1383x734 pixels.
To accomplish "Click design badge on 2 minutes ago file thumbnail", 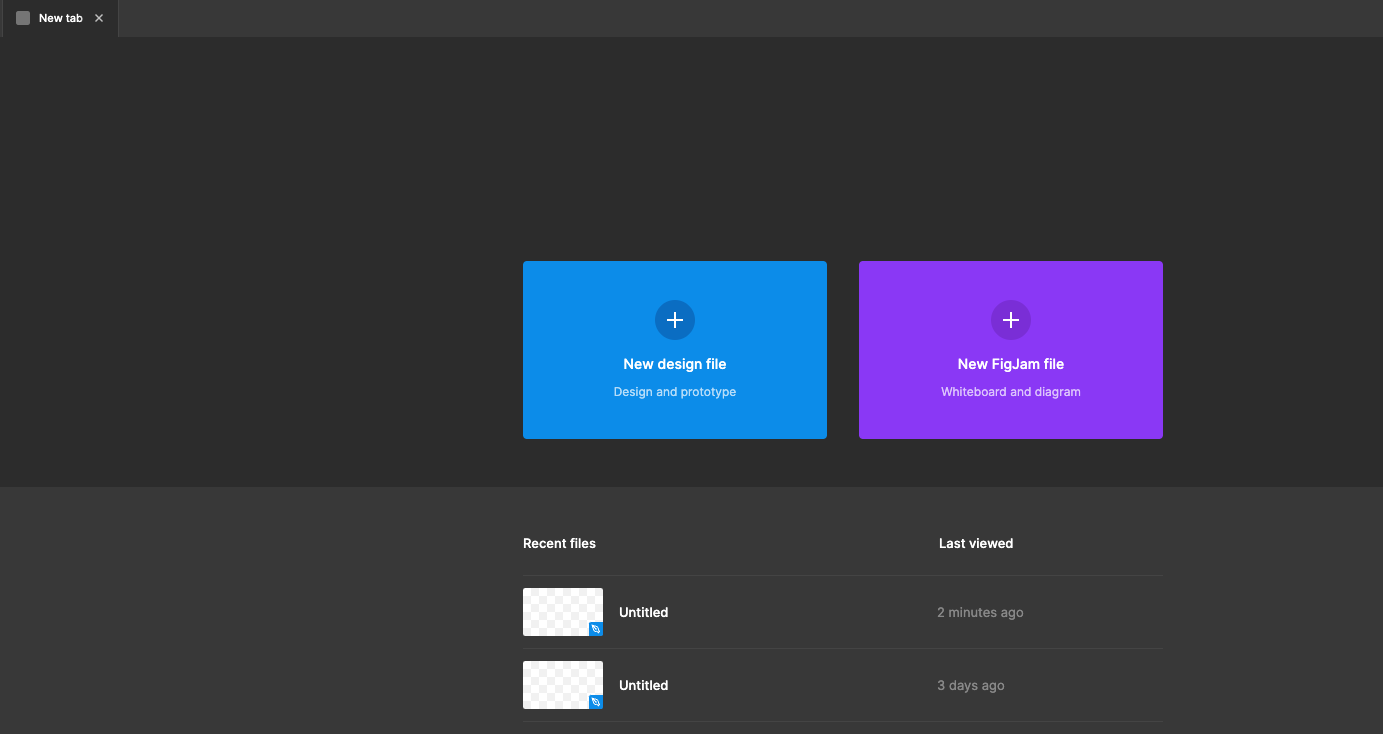I will point(596,629).
